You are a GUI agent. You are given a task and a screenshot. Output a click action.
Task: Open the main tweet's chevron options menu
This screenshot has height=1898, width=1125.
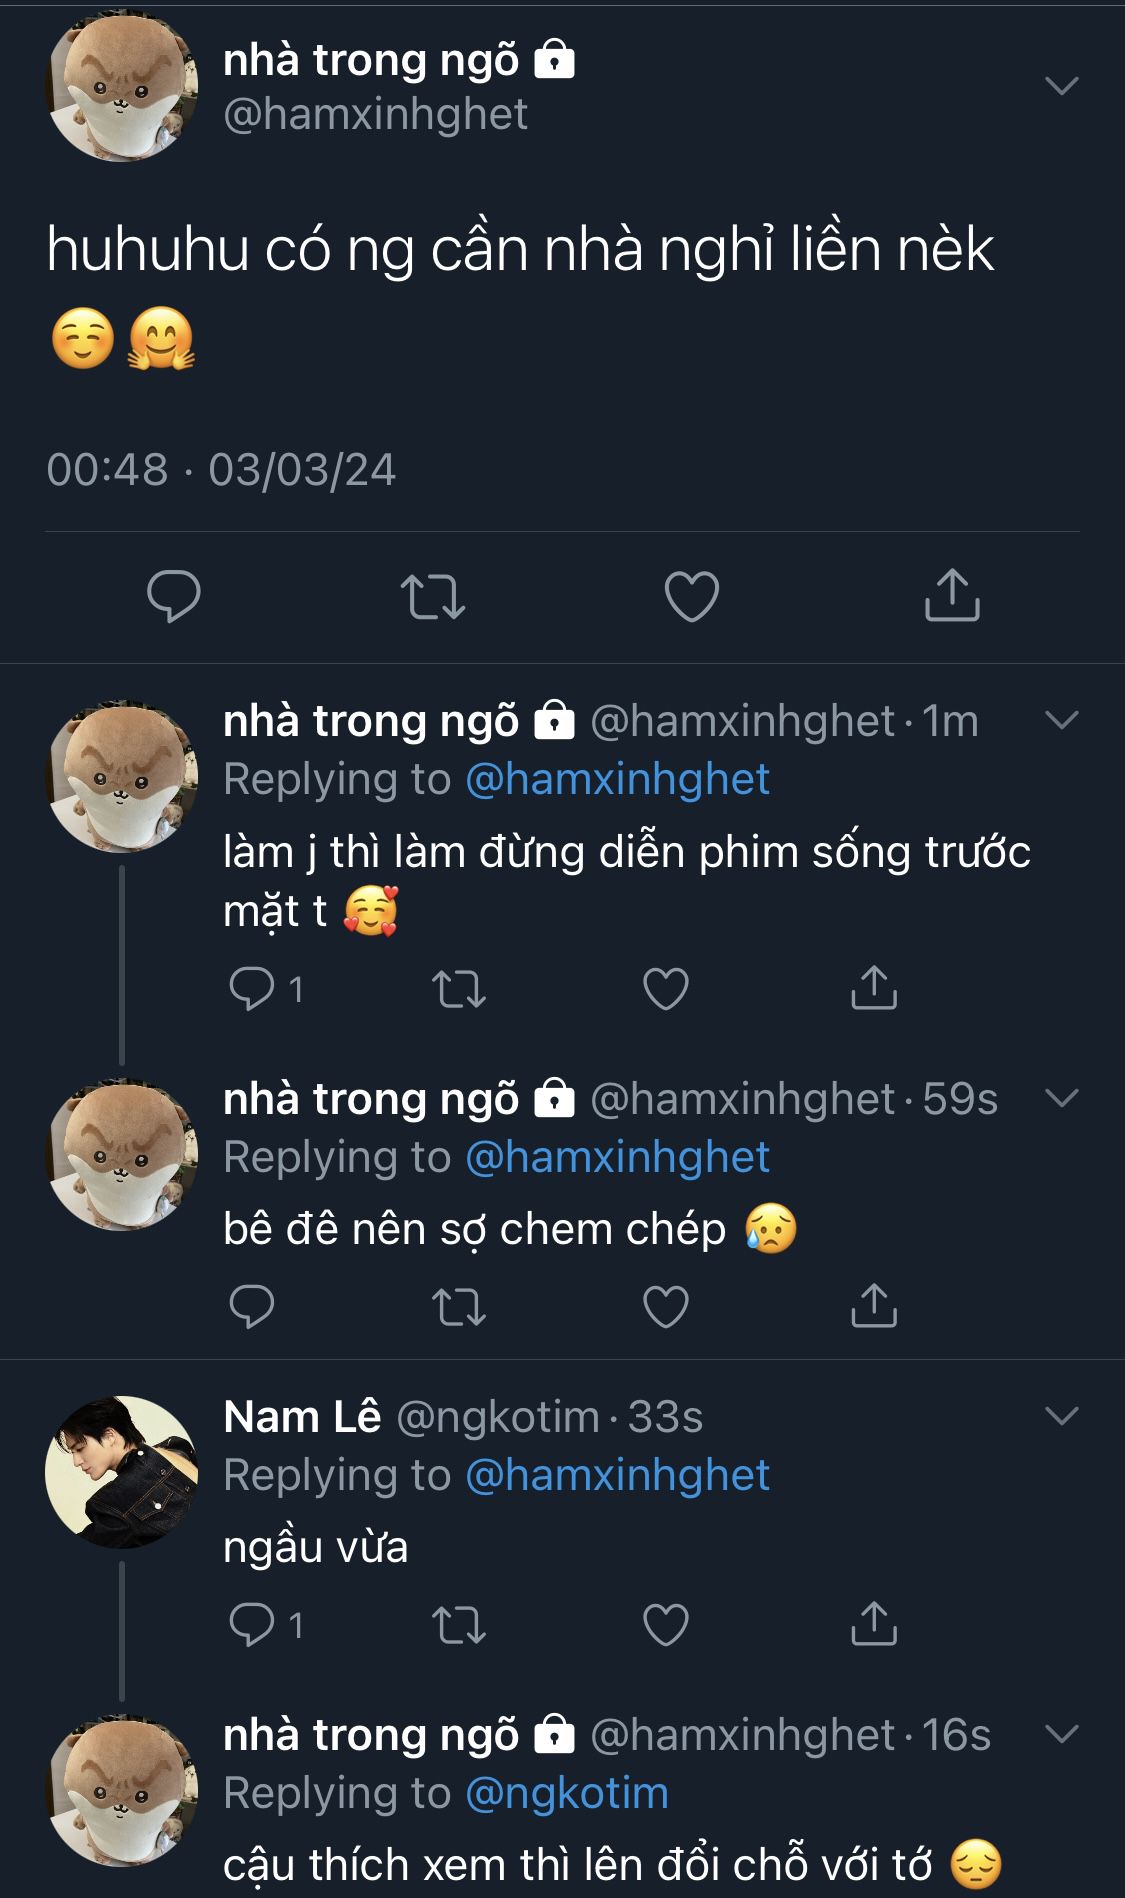1061,86
